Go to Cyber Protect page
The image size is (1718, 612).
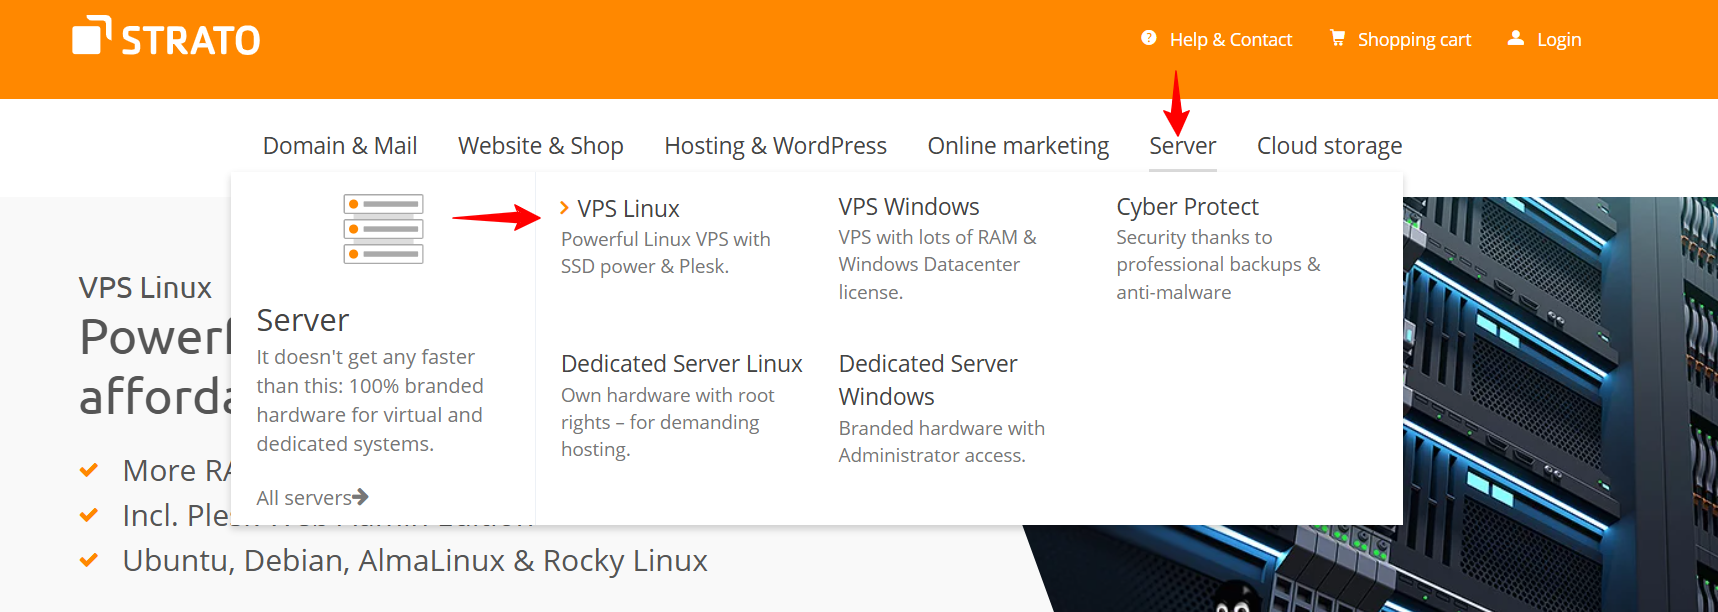point(1187,207)
